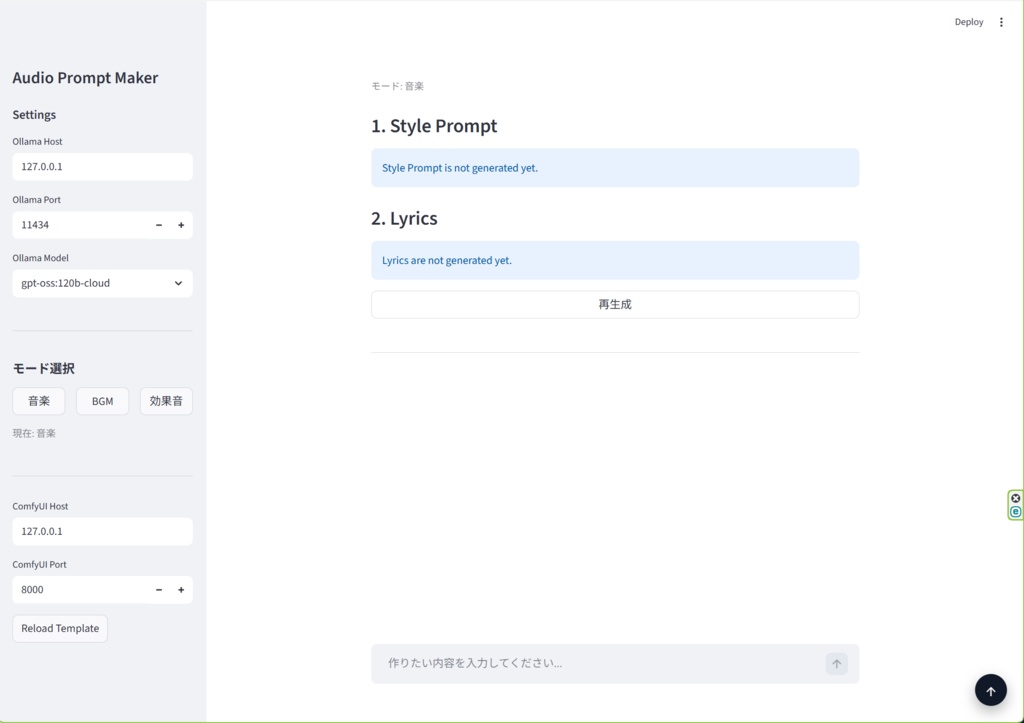Click the X icon on the right edge overlay
1024x723 pixels.
point(1015,497)
